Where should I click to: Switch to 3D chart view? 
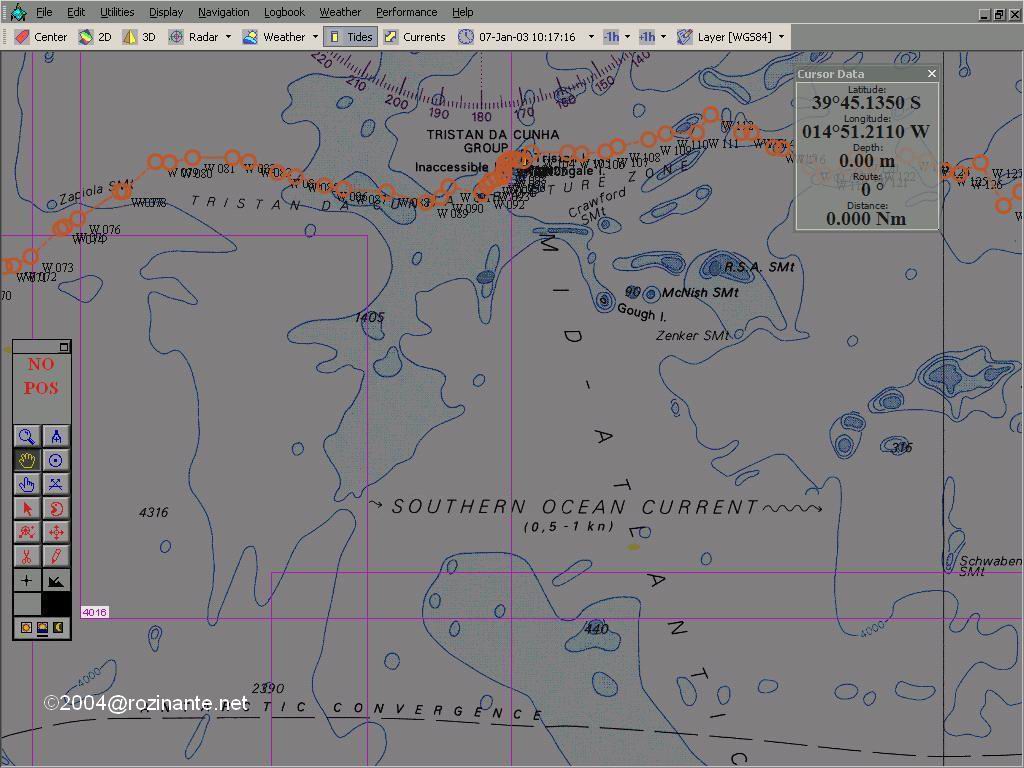click(x=140, y=37)
